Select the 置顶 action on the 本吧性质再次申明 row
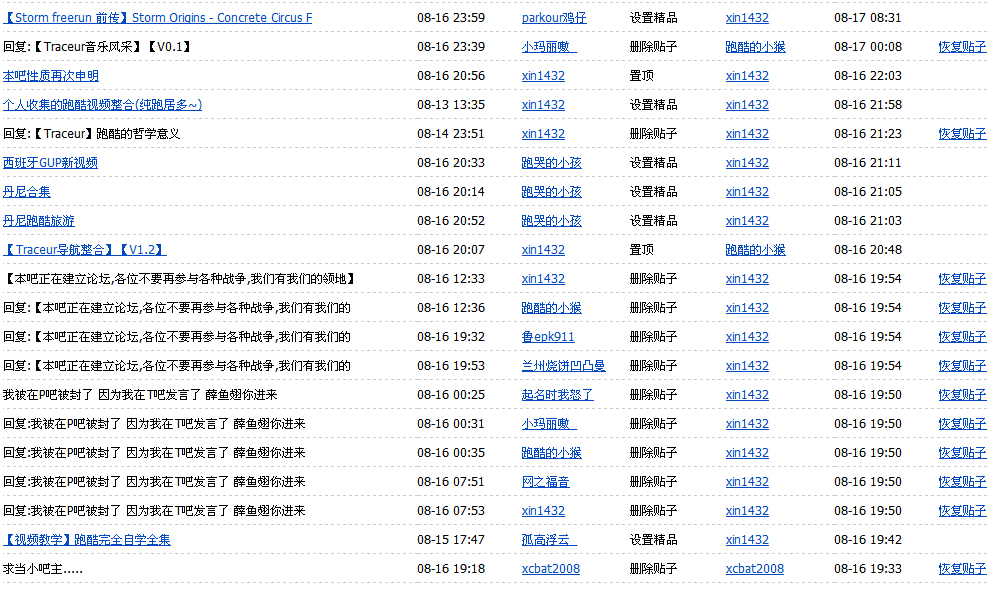Image resolution: width=995 pixels, height=589 pixels. [x=641, y=76]
